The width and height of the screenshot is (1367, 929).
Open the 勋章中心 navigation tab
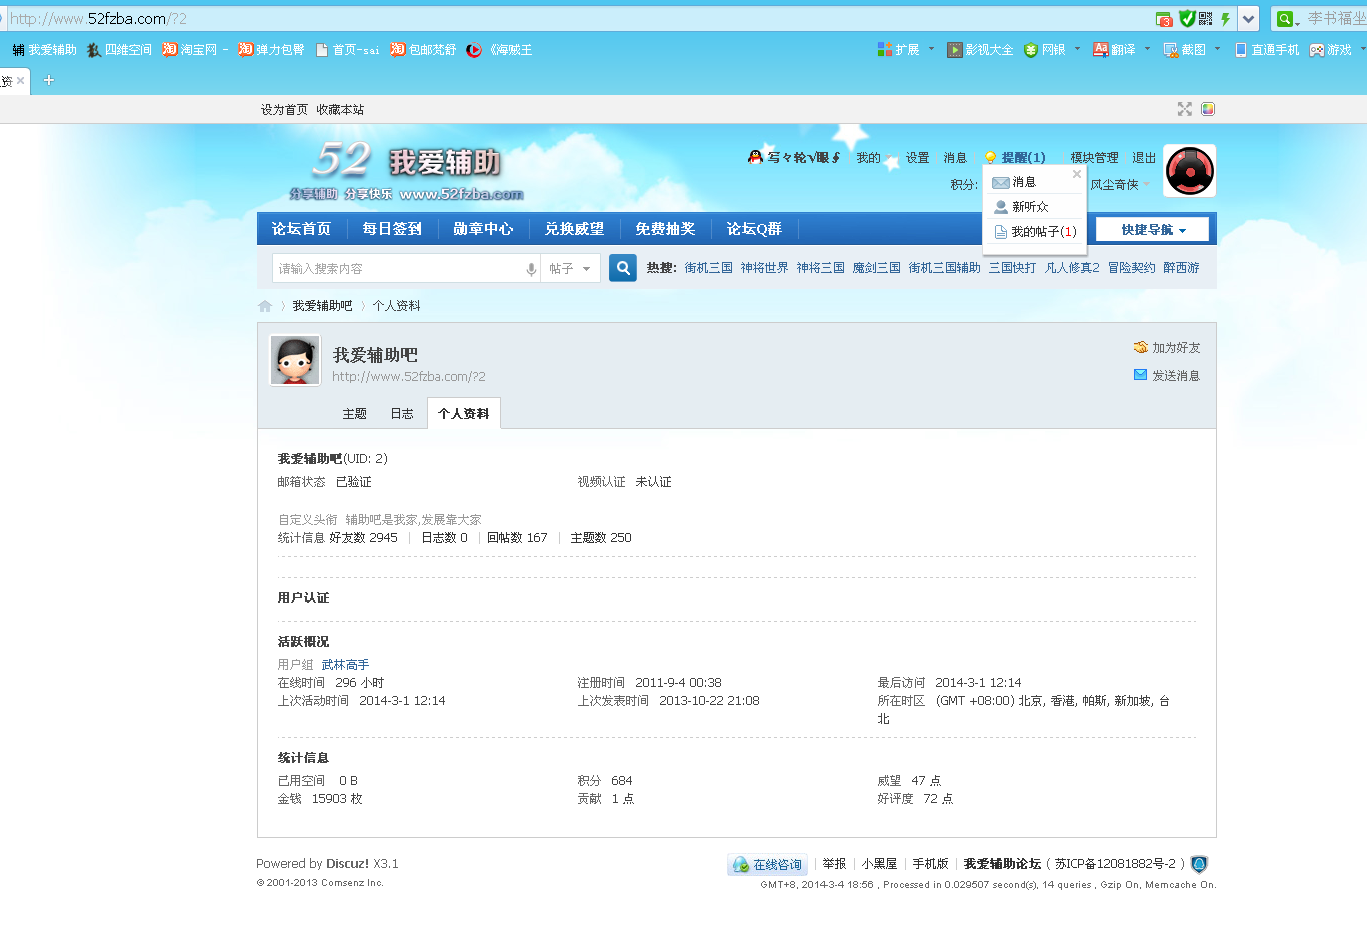pos(483,229)
